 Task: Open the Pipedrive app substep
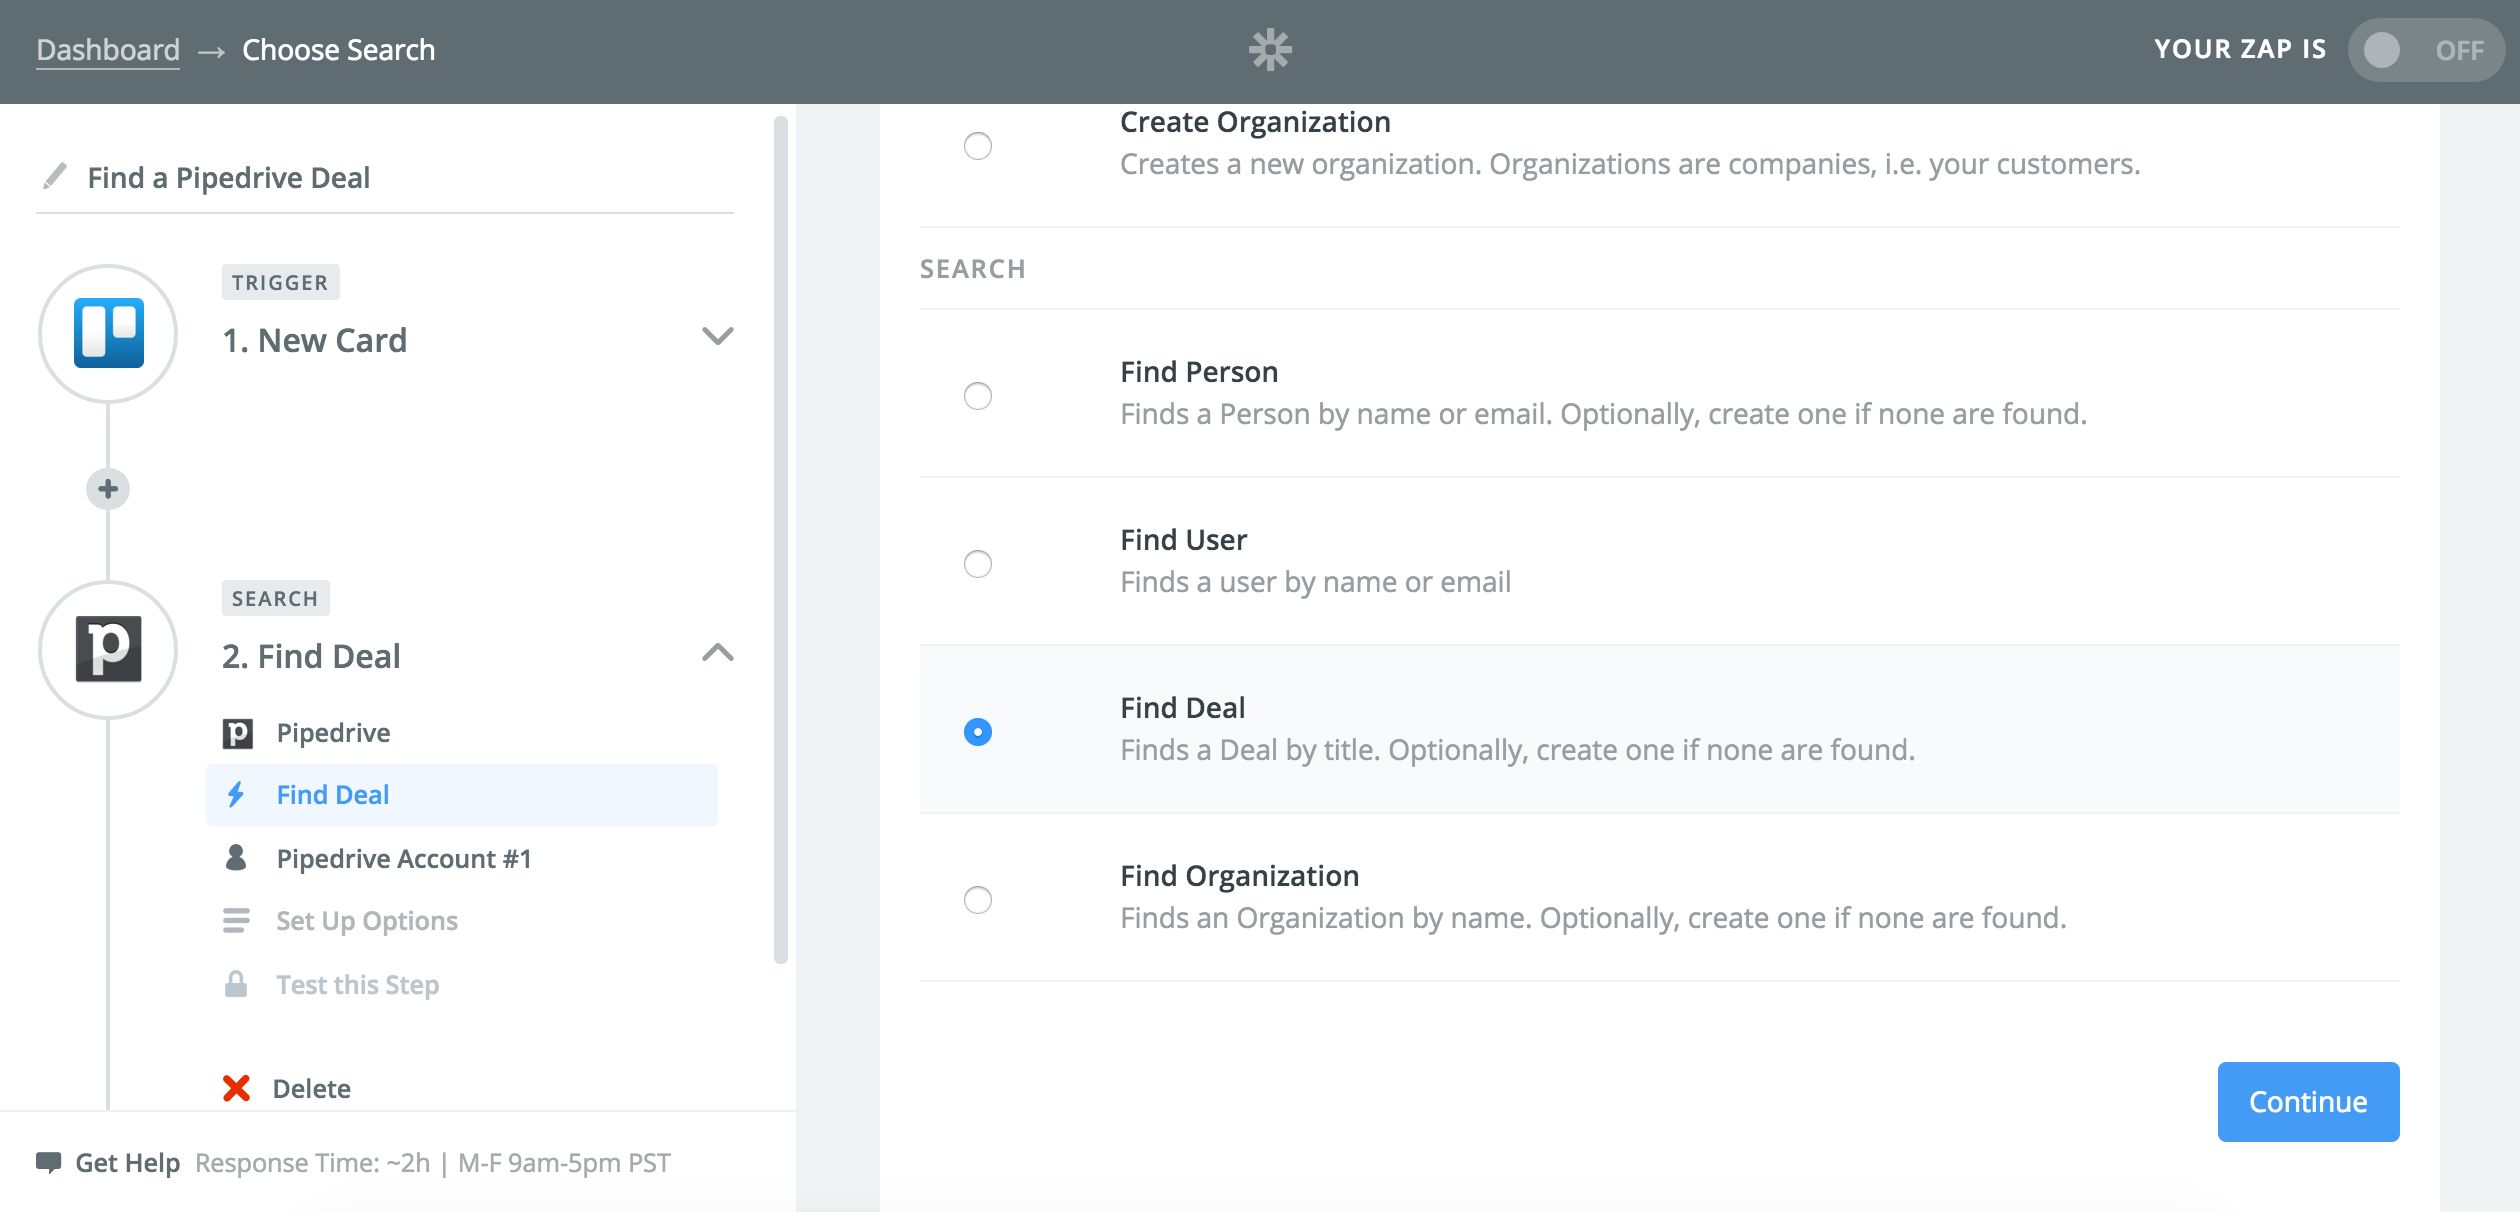click(462, 733)
